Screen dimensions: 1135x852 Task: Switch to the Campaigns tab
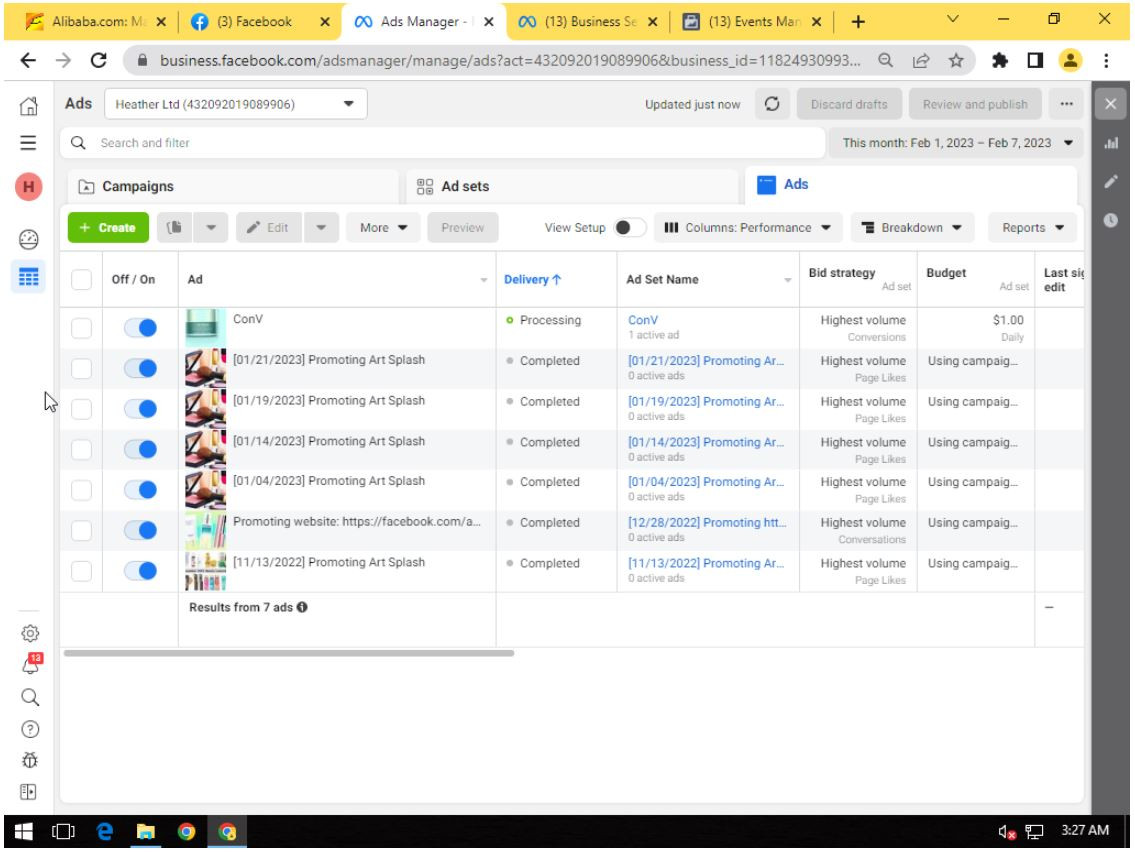tap(233, 186)
